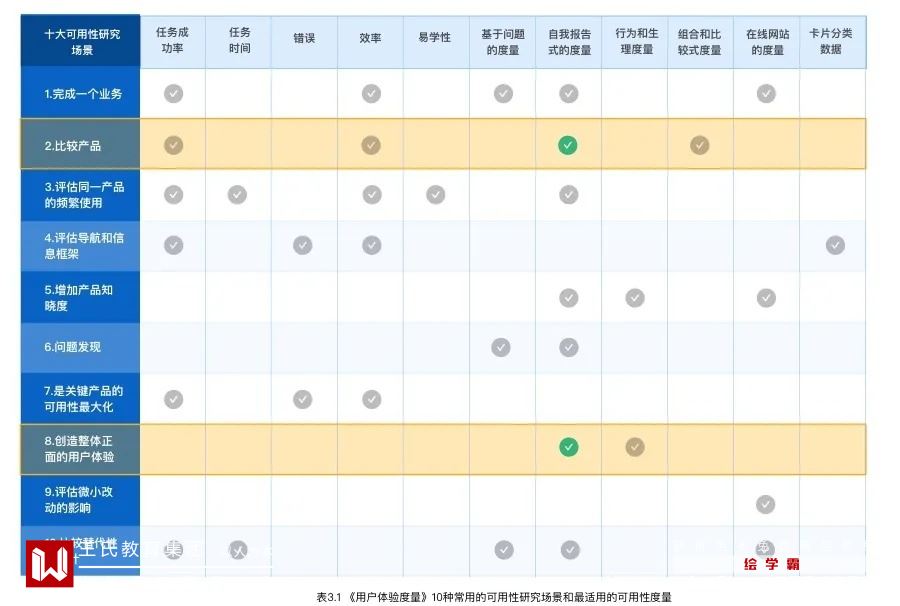Screen dimensions: 900x606
Task: Click the red W logo icon
Action: 49,563
